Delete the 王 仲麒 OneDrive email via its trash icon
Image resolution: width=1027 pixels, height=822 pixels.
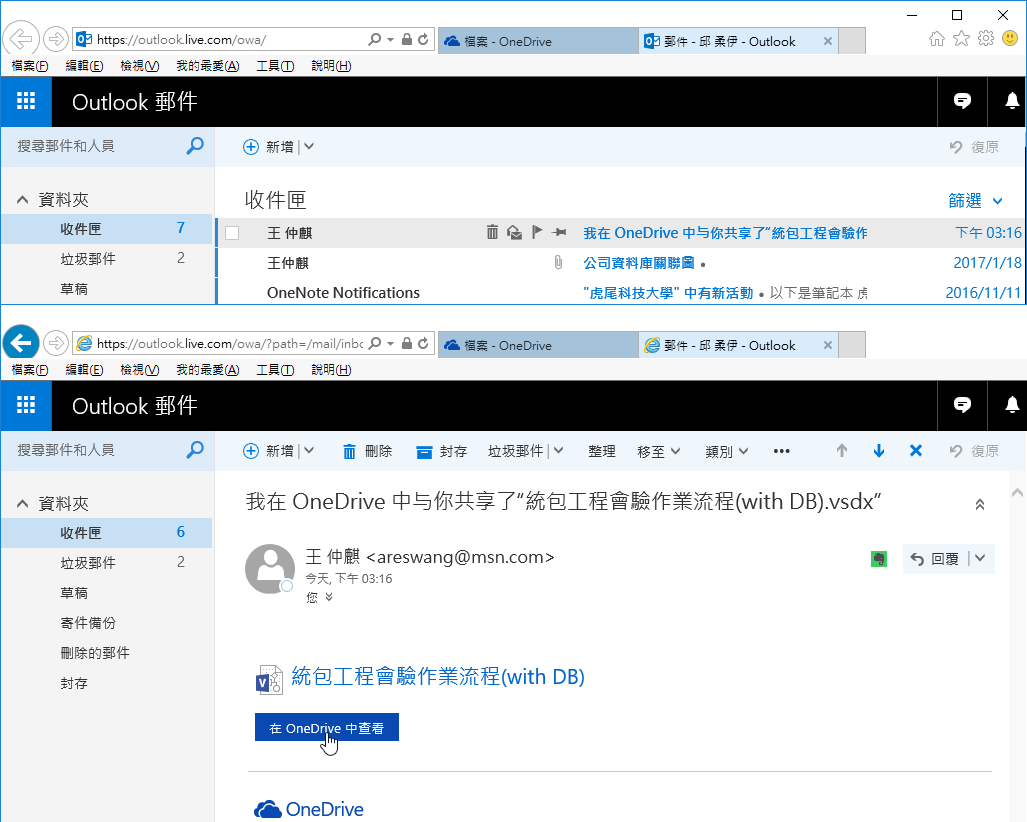492,232
